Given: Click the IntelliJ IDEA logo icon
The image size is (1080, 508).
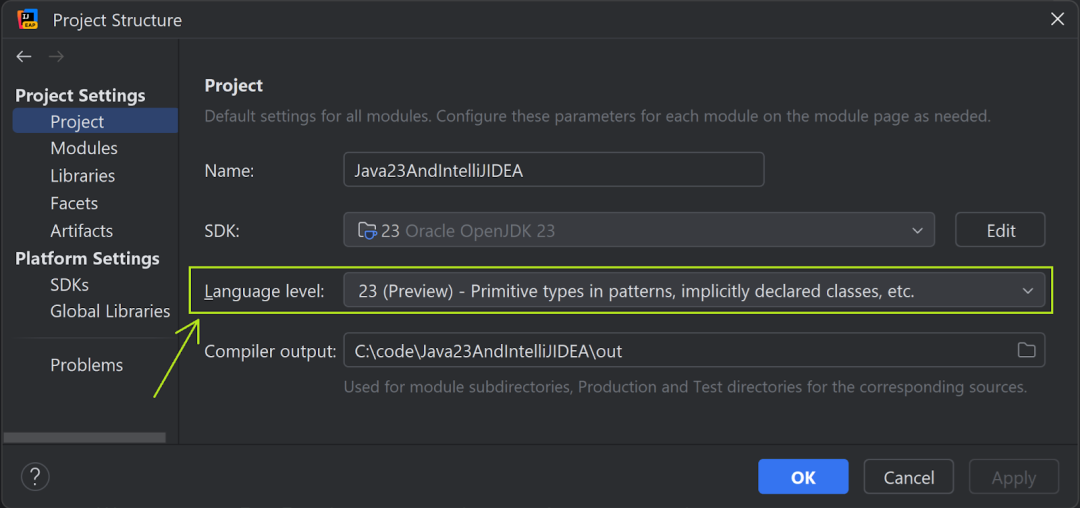Looking at the screenshot, I should [27, 19].
